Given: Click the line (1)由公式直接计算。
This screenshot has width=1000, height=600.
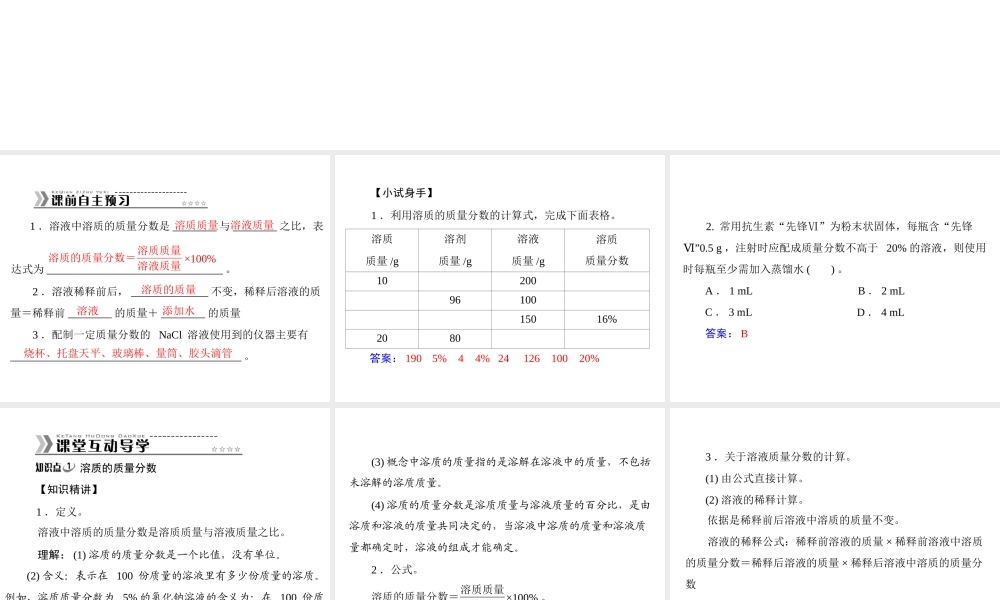Looking at the screenshot, I should point(756,479).
